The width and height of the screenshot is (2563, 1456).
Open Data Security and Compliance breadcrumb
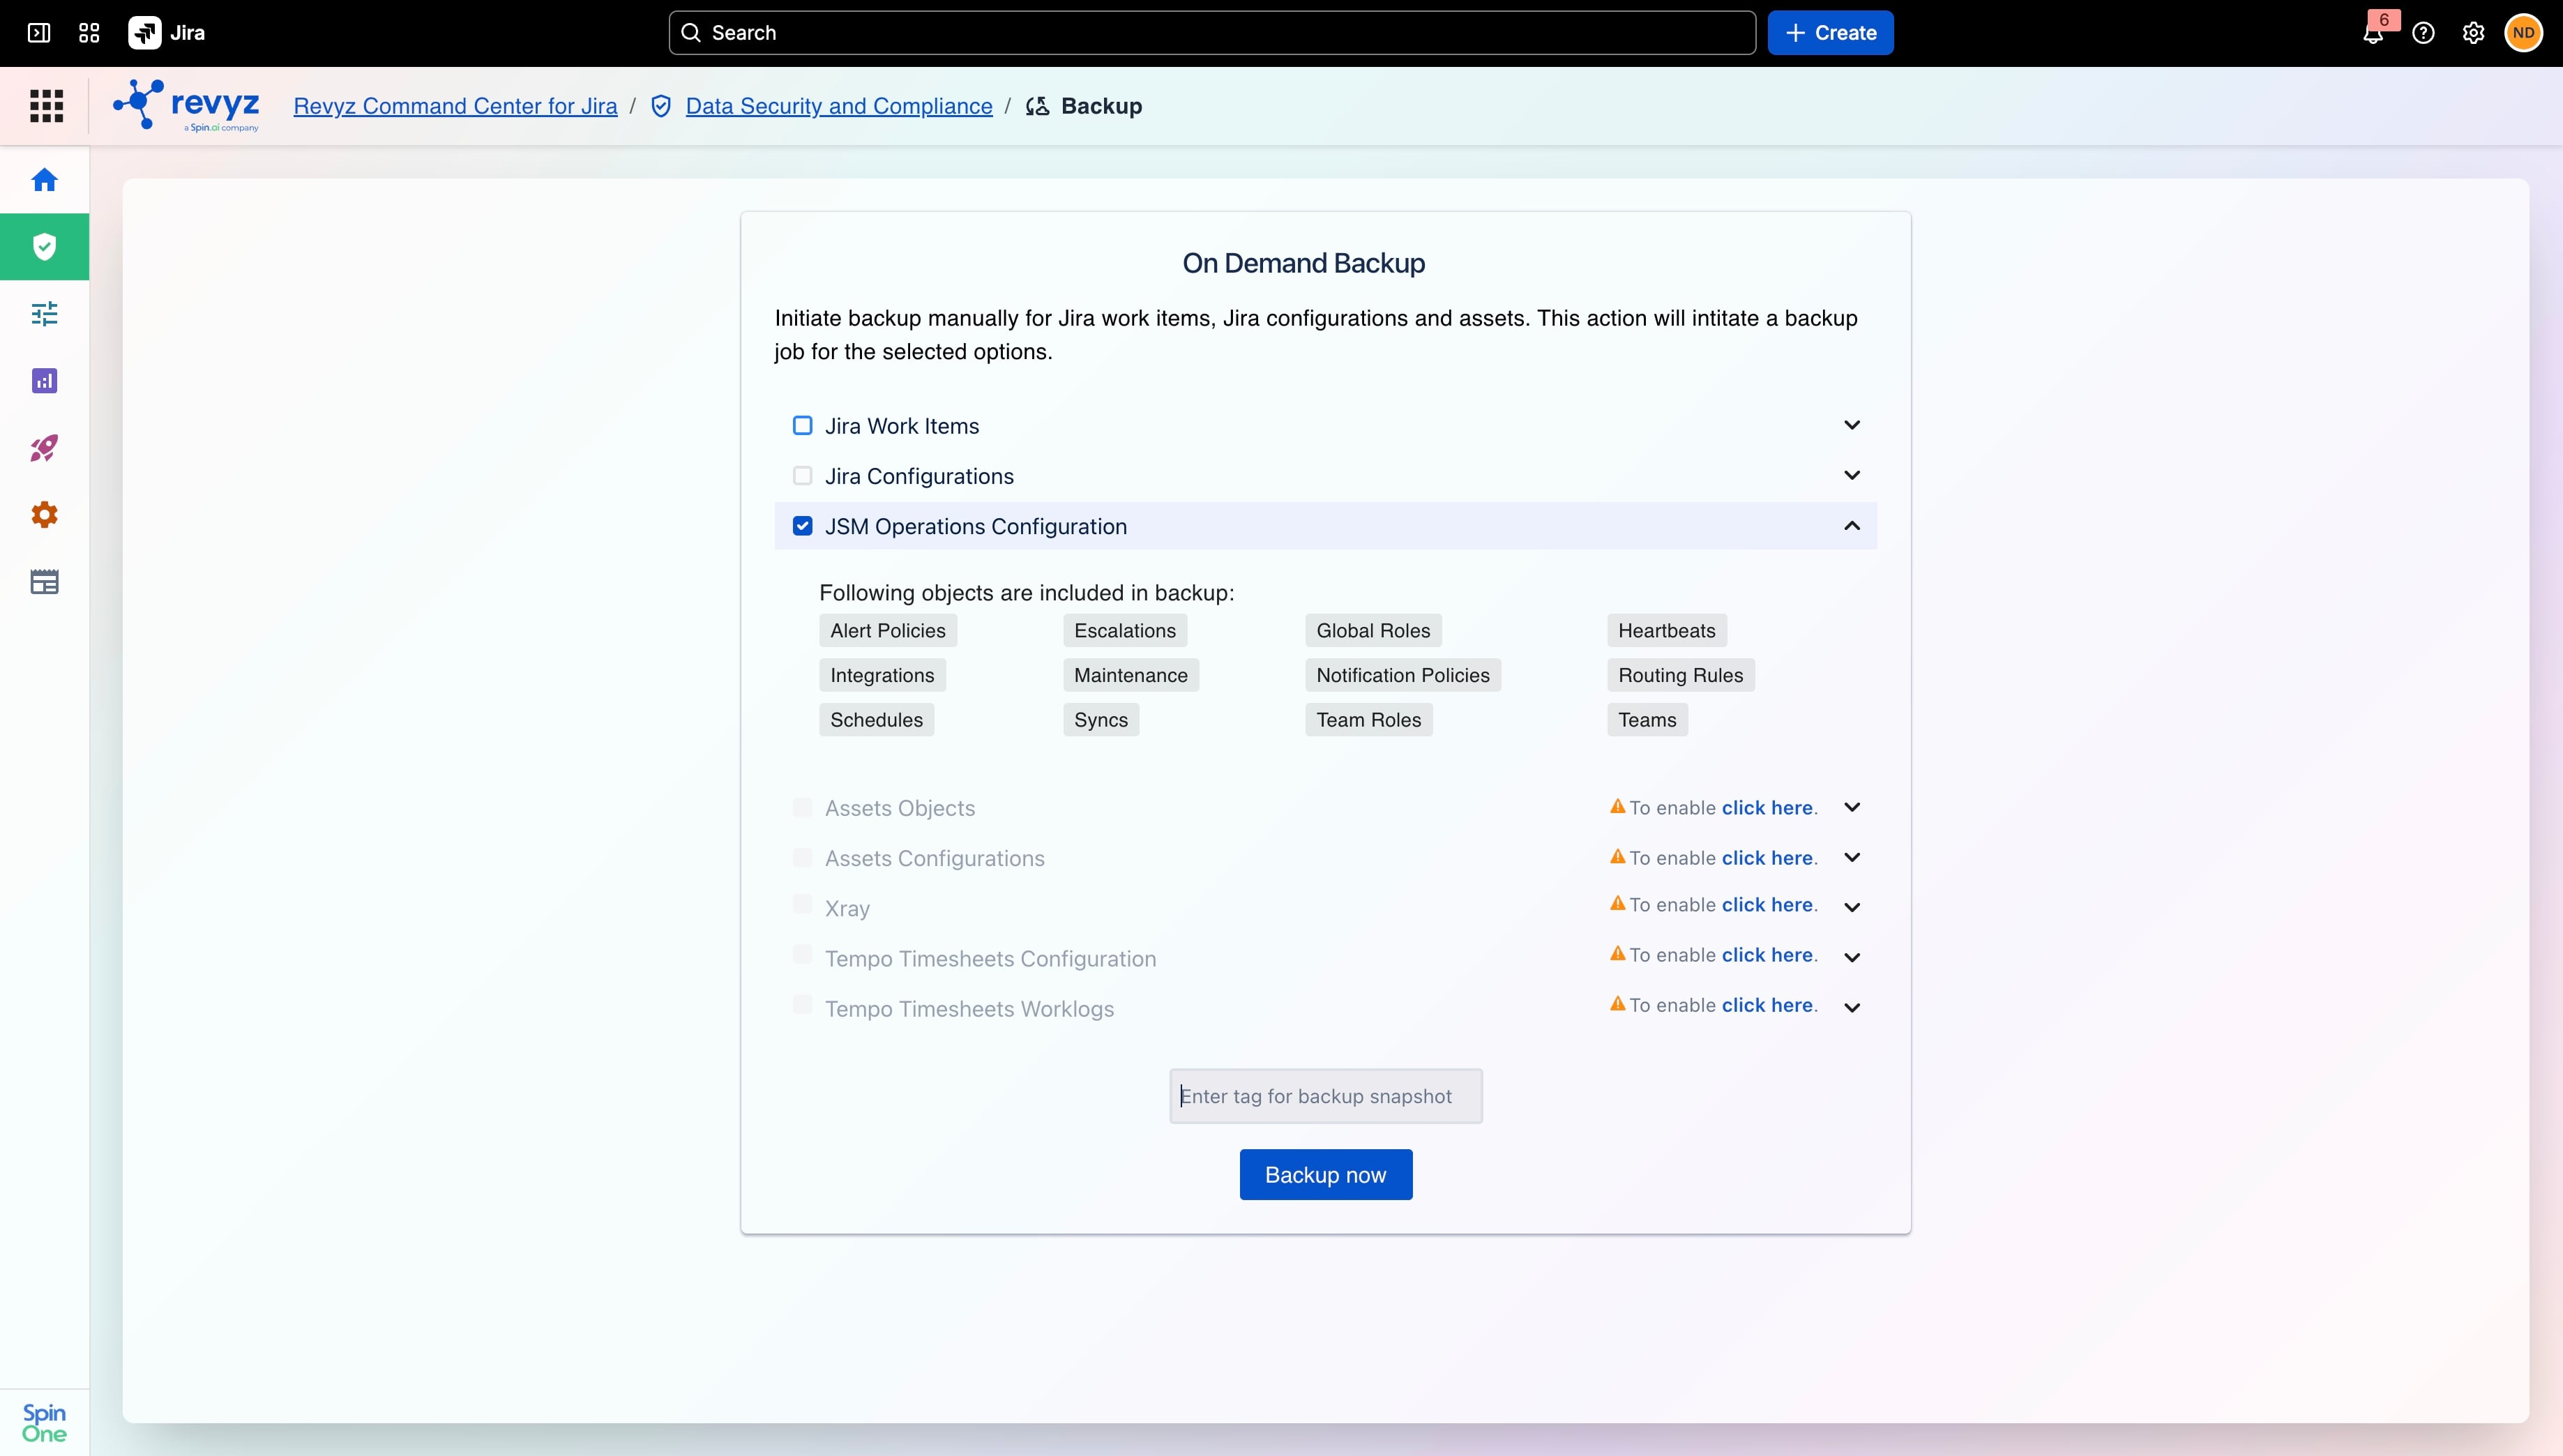[839, 106]
